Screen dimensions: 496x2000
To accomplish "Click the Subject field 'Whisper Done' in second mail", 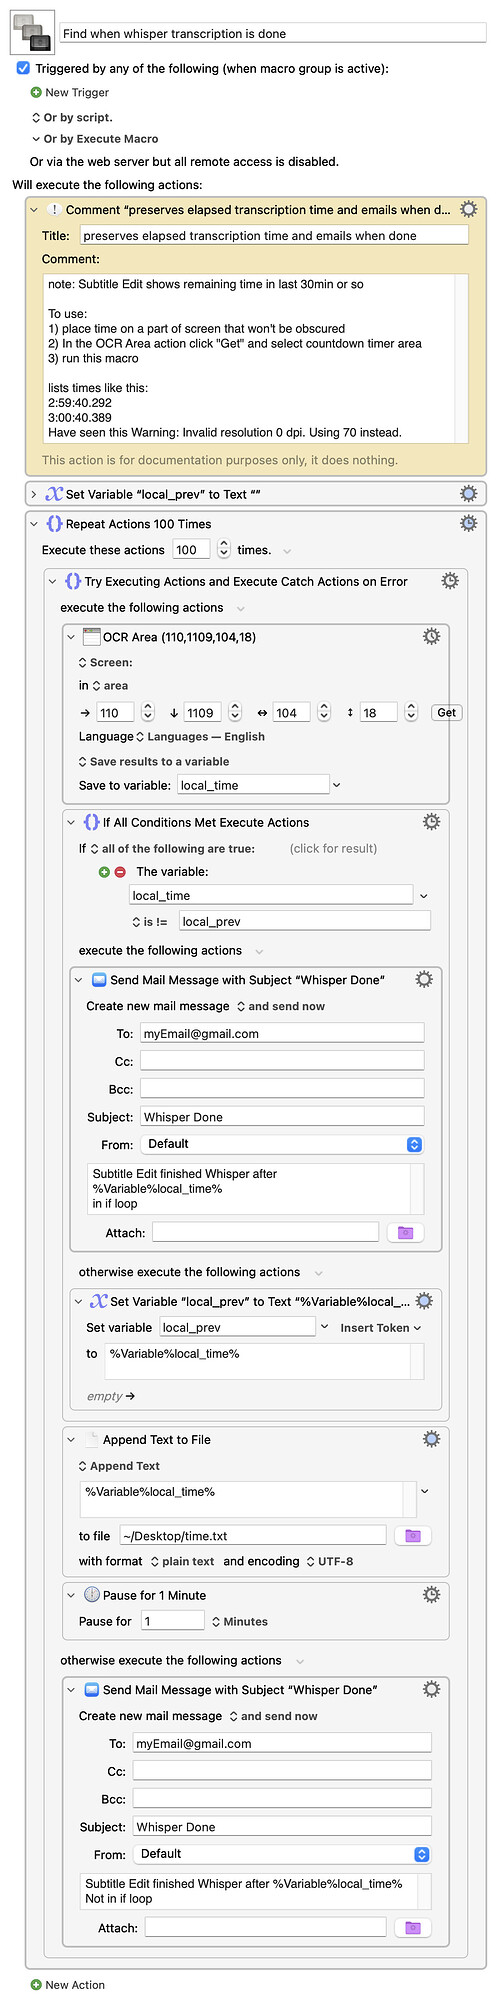I will click(x=283, y=1826).
